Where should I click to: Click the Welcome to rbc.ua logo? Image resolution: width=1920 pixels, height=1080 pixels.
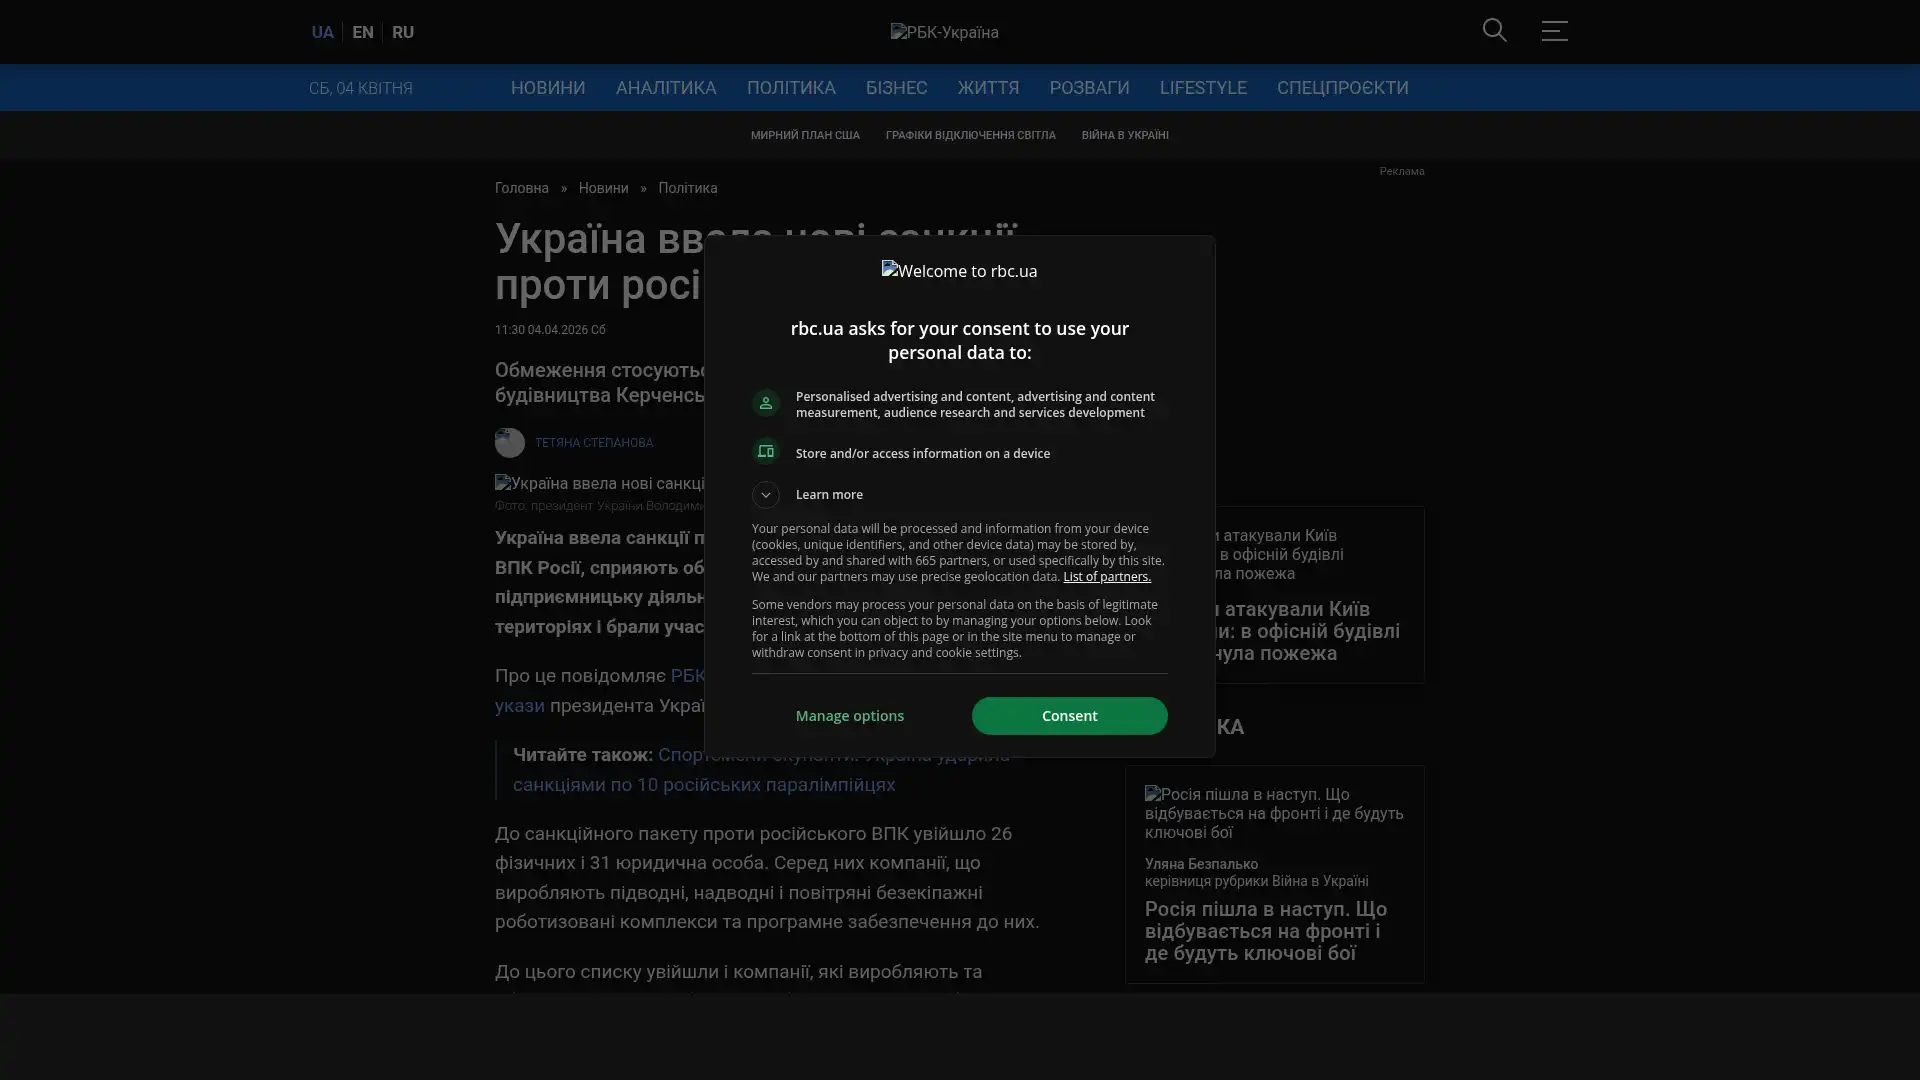point(959,271)
